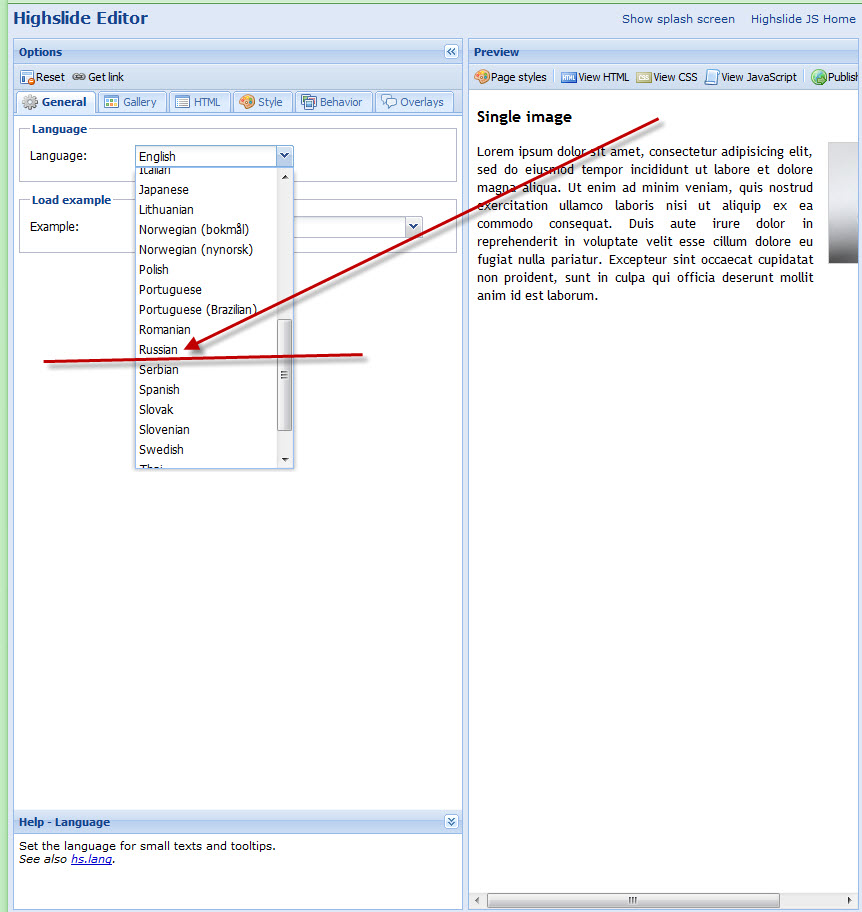Select Russian from the language list
The width and height of the screenshot is (862, 912).
click(x=158, y=350)
